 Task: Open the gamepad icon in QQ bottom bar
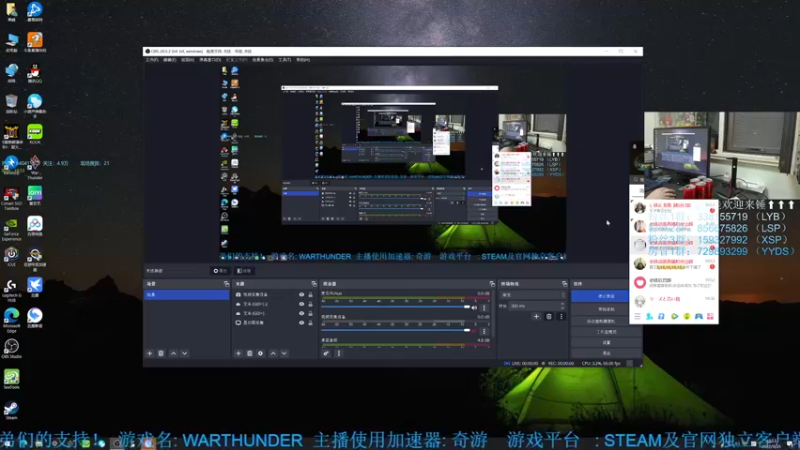(x=698, y=316)
